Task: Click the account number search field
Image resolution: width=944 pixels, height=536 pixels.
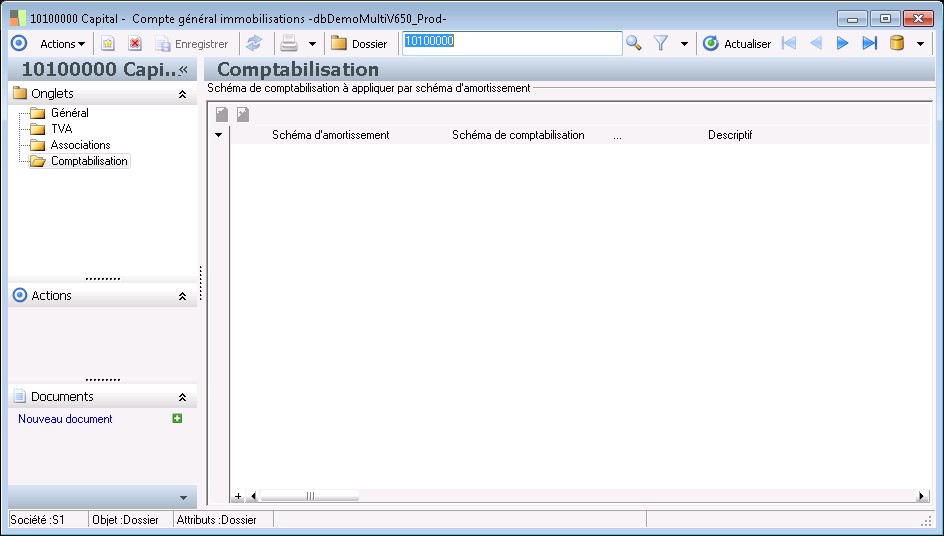Action: [x=512, y=43]
